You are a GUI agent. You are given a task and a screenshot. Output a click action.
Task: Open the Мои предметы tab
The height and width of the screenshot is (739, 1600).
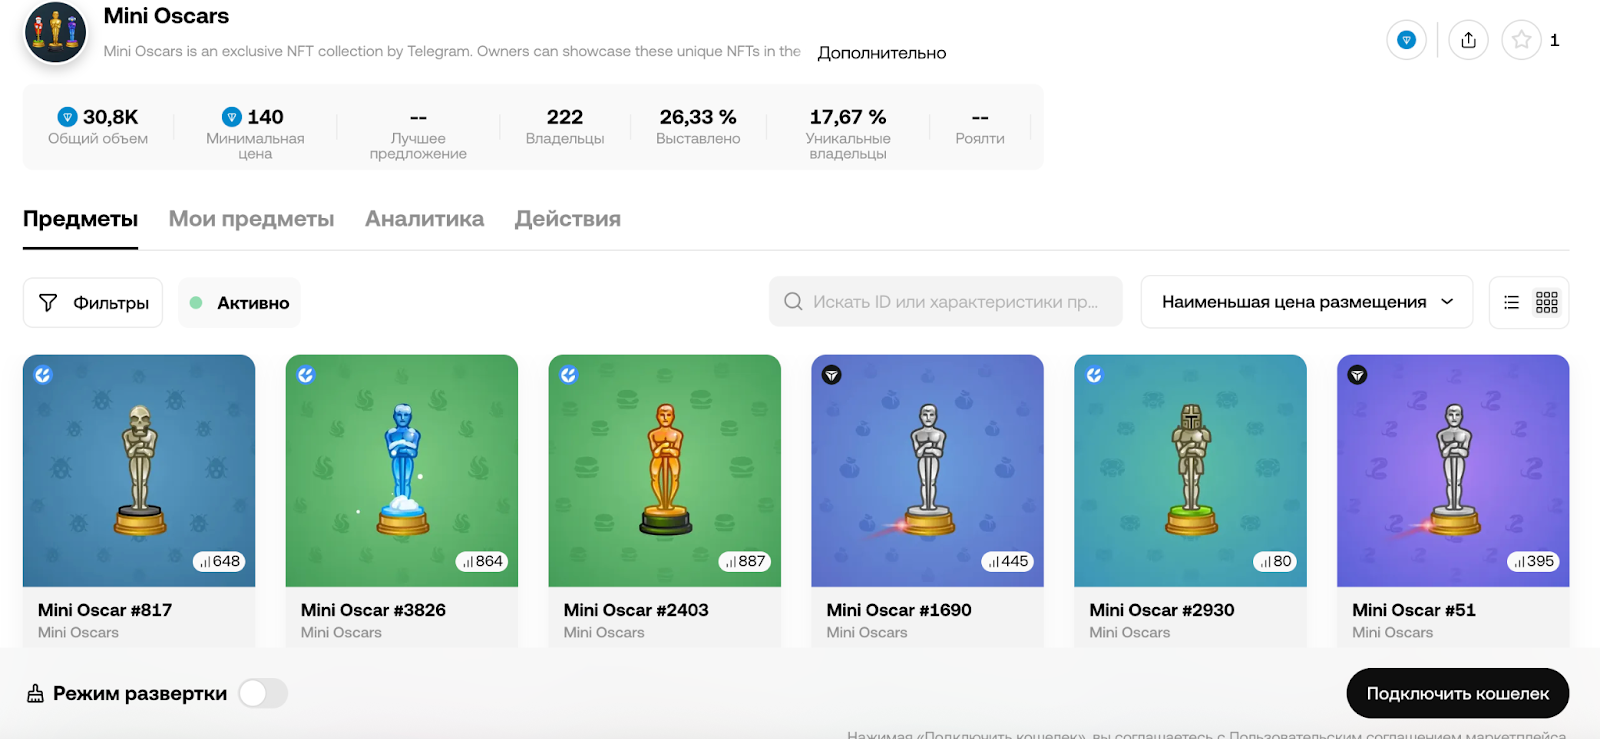pyautogui.click(x=251, y=219)
